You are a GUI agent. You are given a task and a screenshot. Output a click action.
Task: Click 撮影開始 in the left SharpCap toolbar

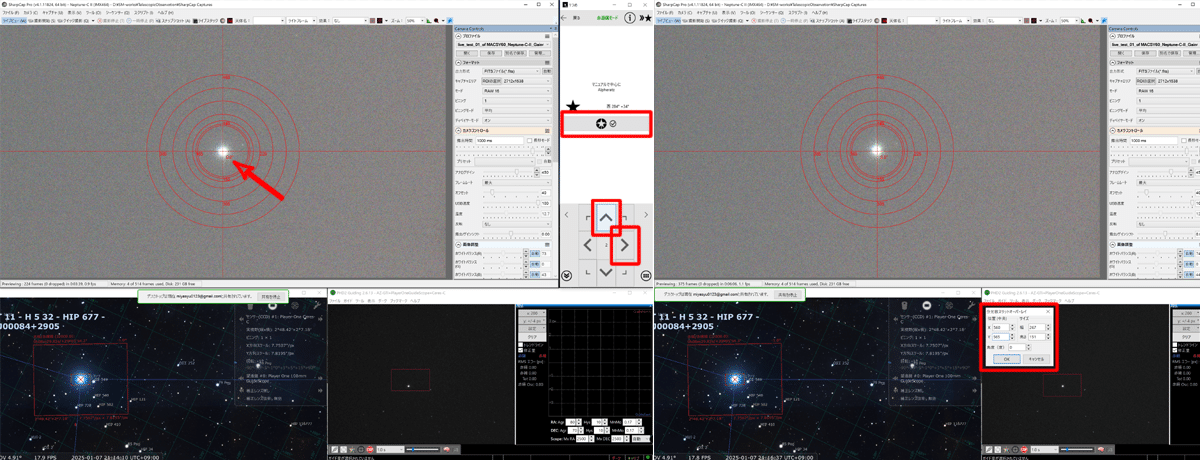(44, 21)
